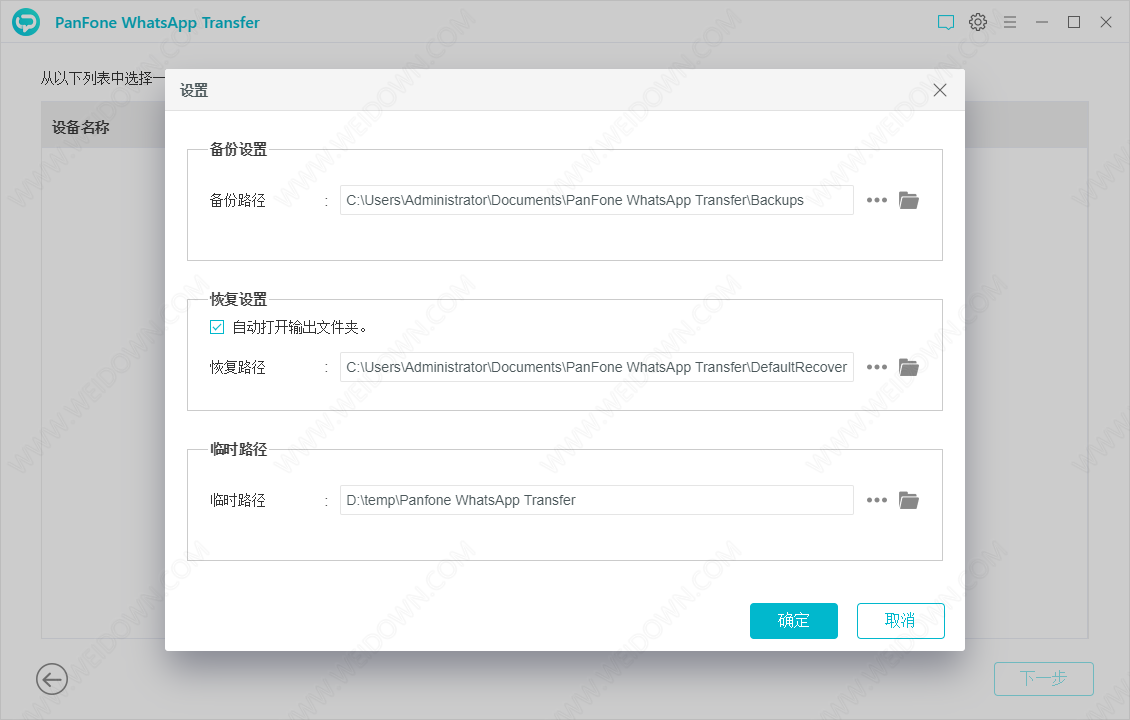Click the 备份路径 field label
This screenshot has height=720, width=1130.
pos(238,200)
